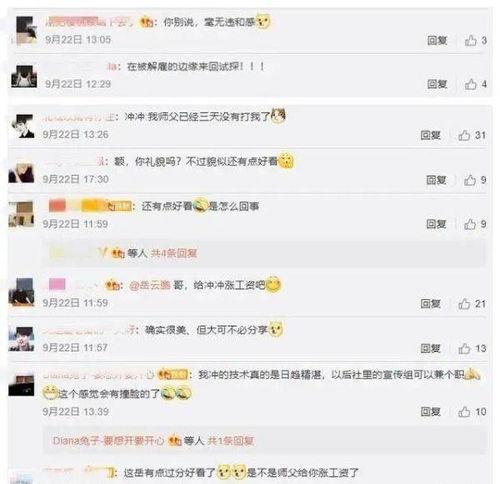Like the comment mentioning @岳云鹏
The image size is (500, 484).
(464, 304)
